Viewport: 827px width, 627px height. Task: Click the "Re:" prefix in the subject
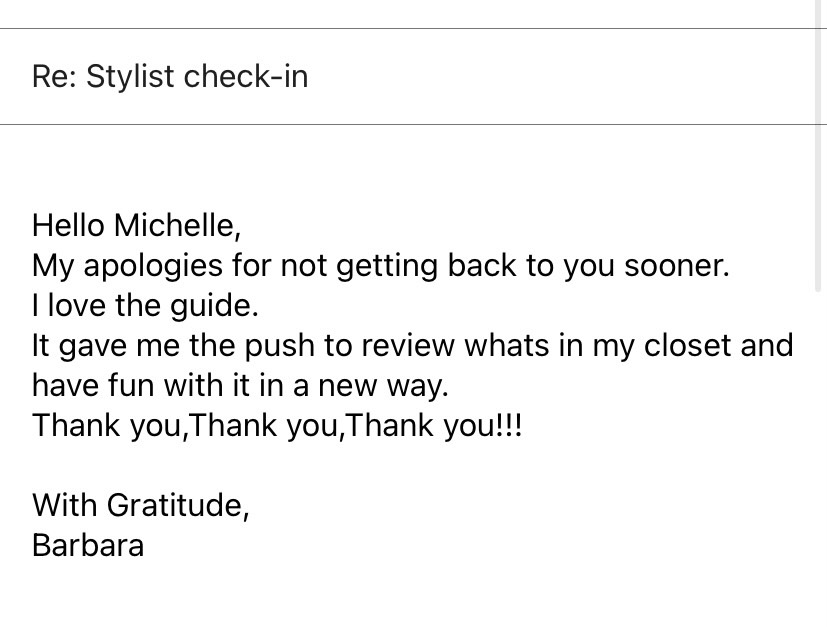coord(54,77)
